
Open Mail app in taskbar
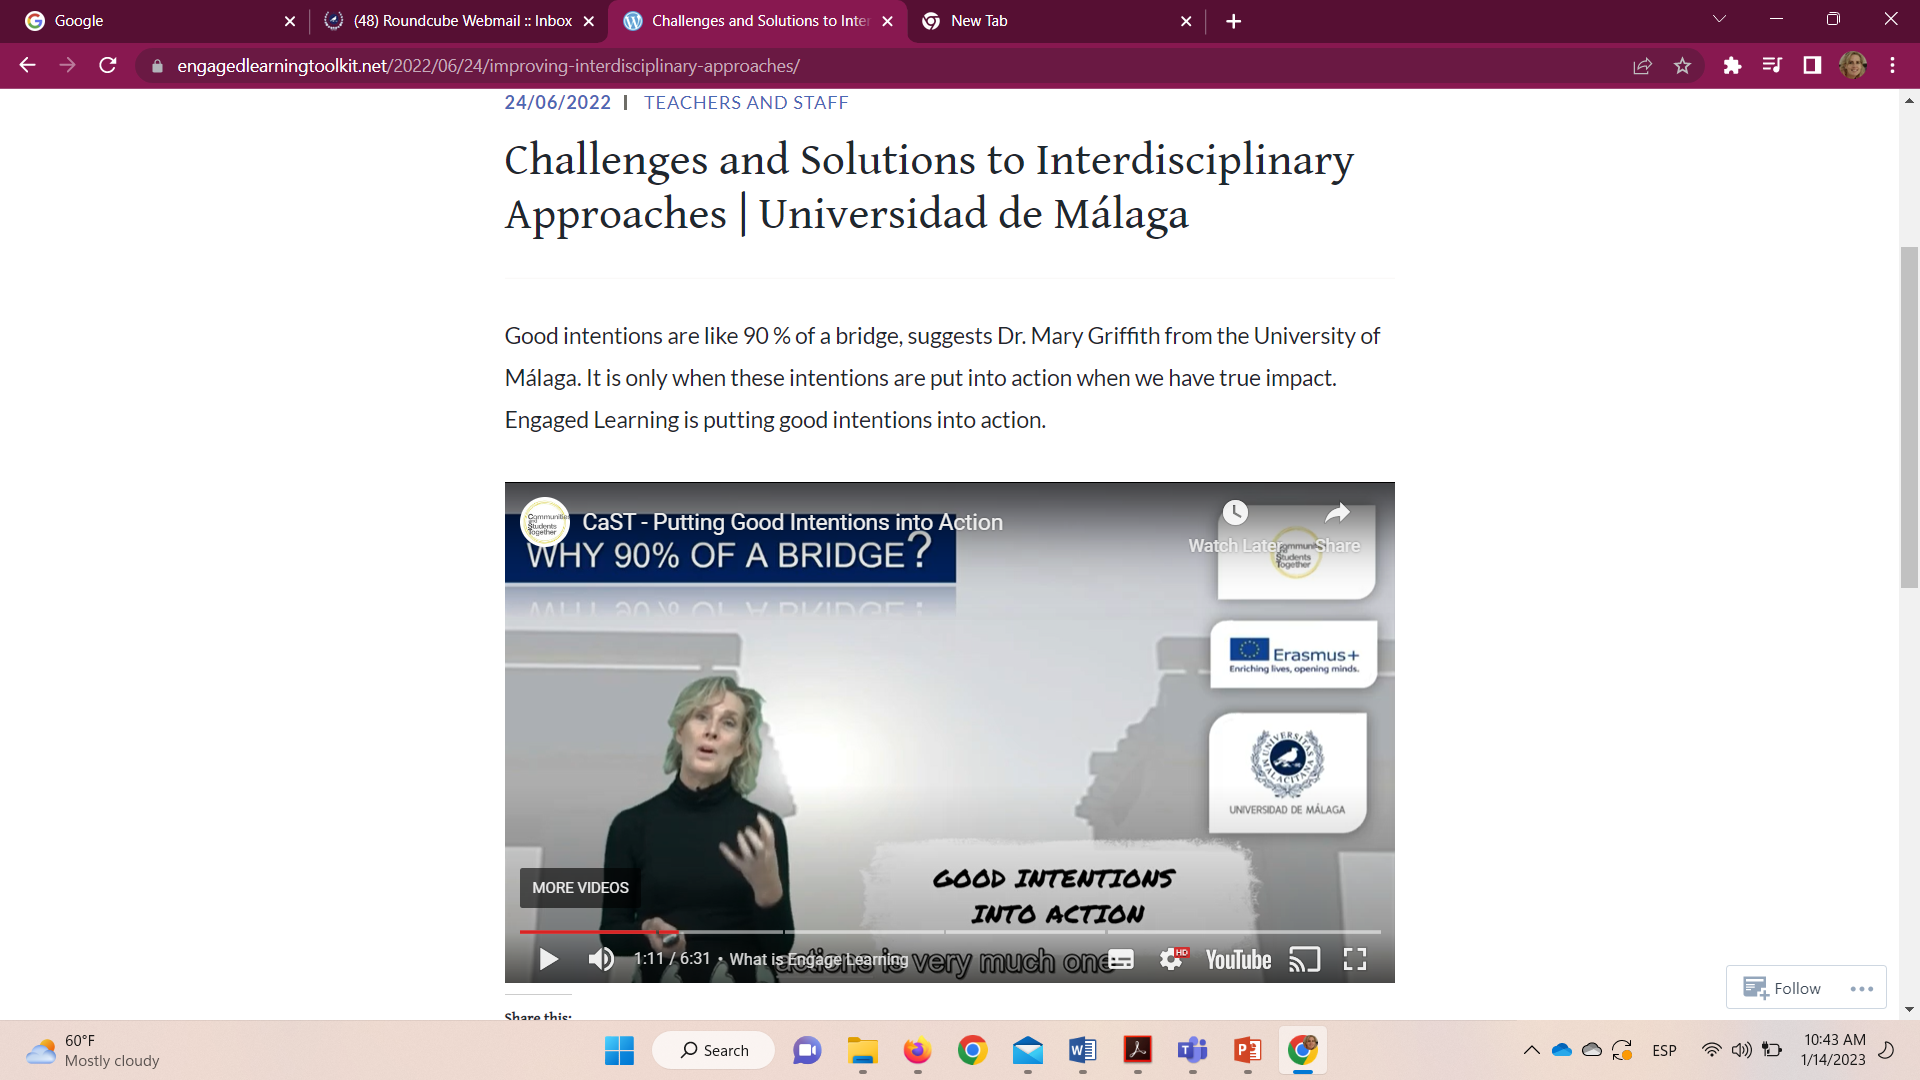pos(1027,1050)
